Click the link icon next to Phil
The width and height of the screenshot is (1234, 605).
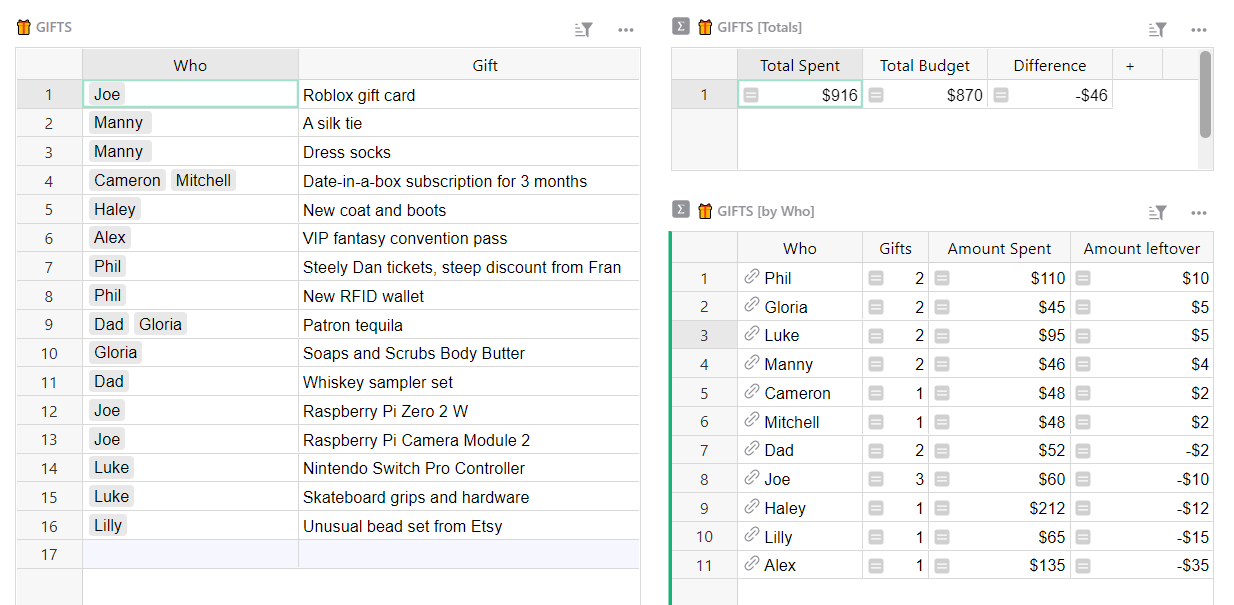point(752,277)
